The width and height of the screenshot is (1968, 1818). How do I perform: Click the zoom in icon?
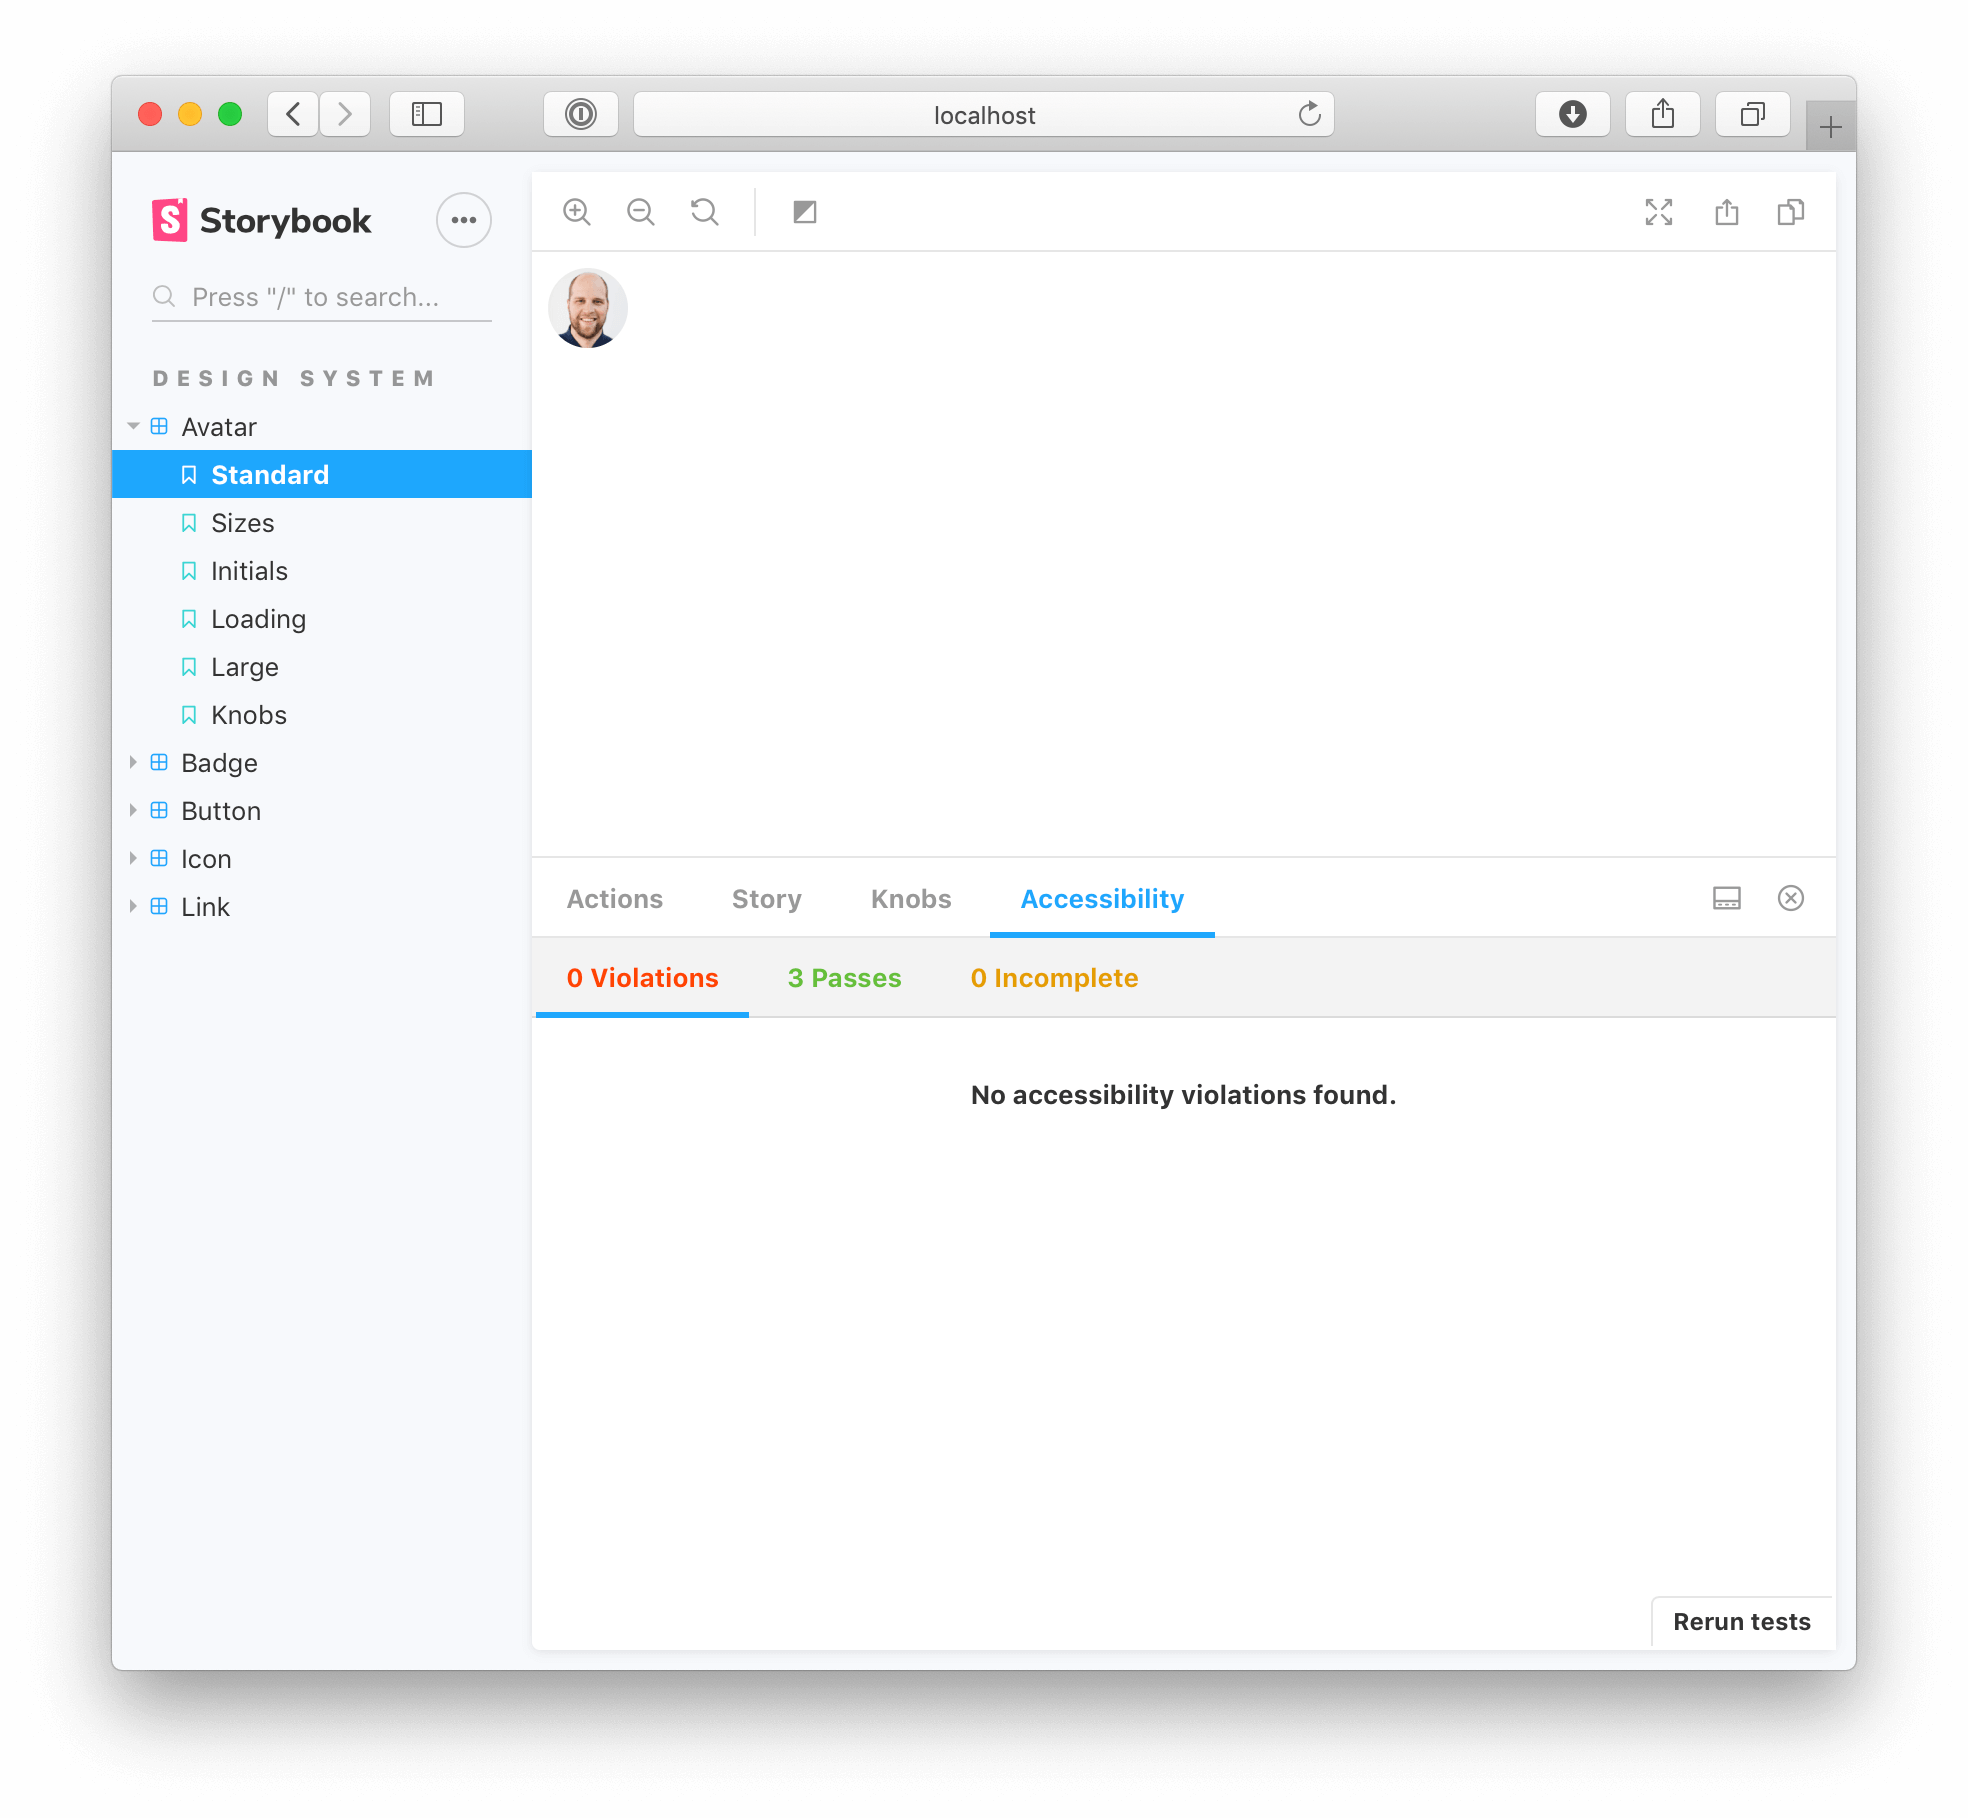(x=581, y=211)
